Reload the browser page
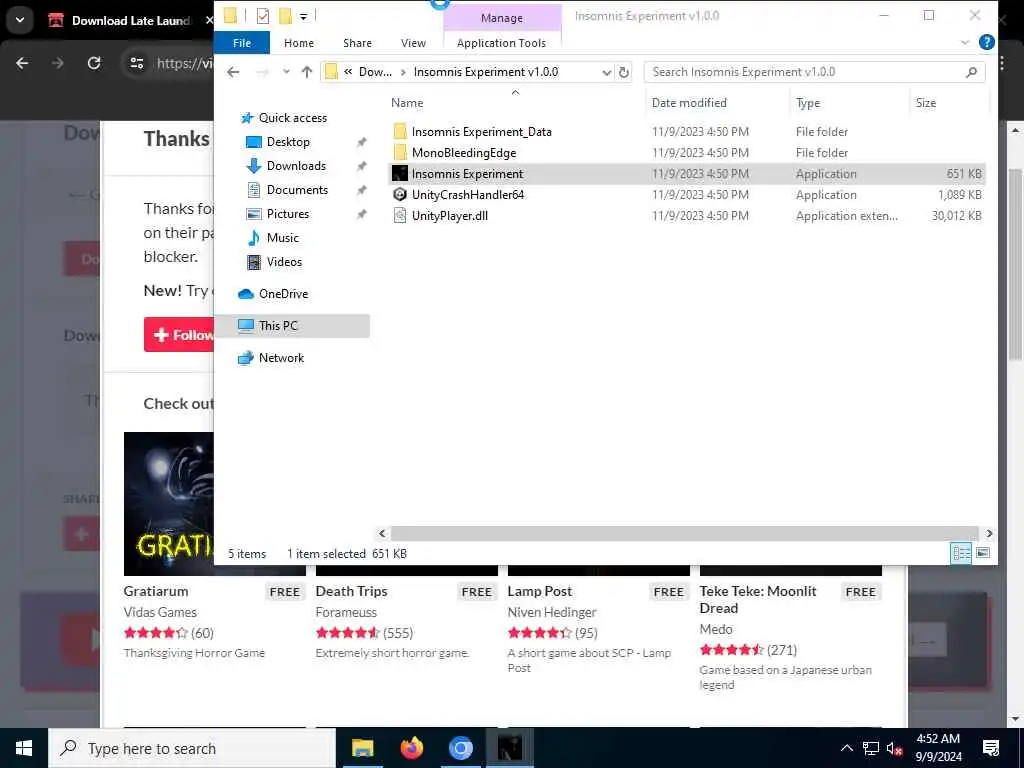The height and width of the screenshot is (768, 1024). (94, 63)
